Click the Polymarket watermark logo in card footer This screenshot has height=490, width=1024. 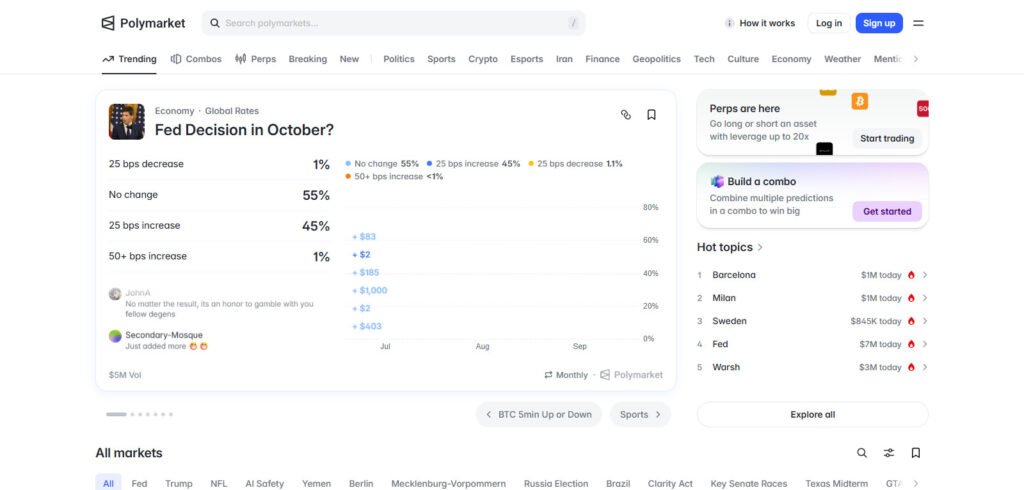[x=632, y=375]
